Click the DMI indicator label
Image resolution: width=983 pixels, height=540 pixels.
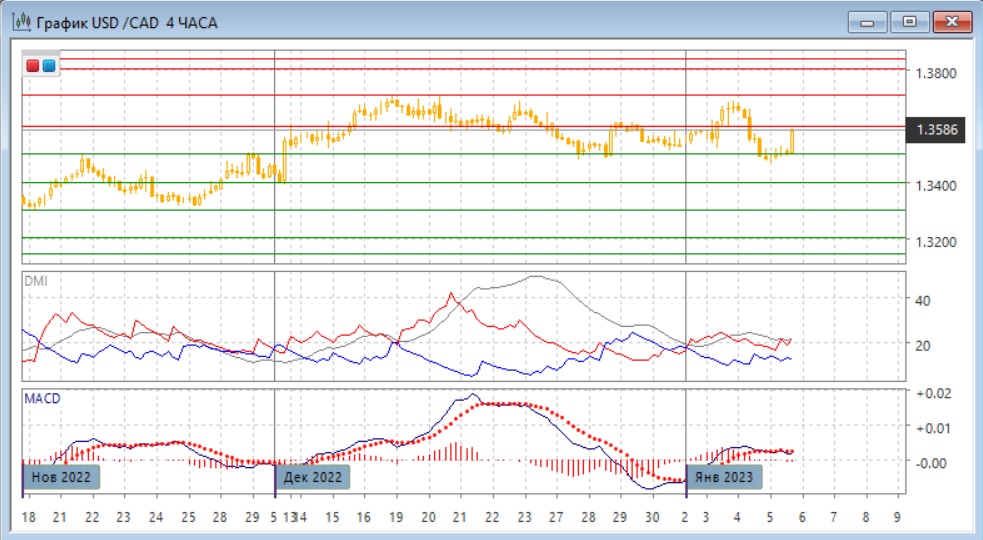pyautogui.click(x=35, y=281)
